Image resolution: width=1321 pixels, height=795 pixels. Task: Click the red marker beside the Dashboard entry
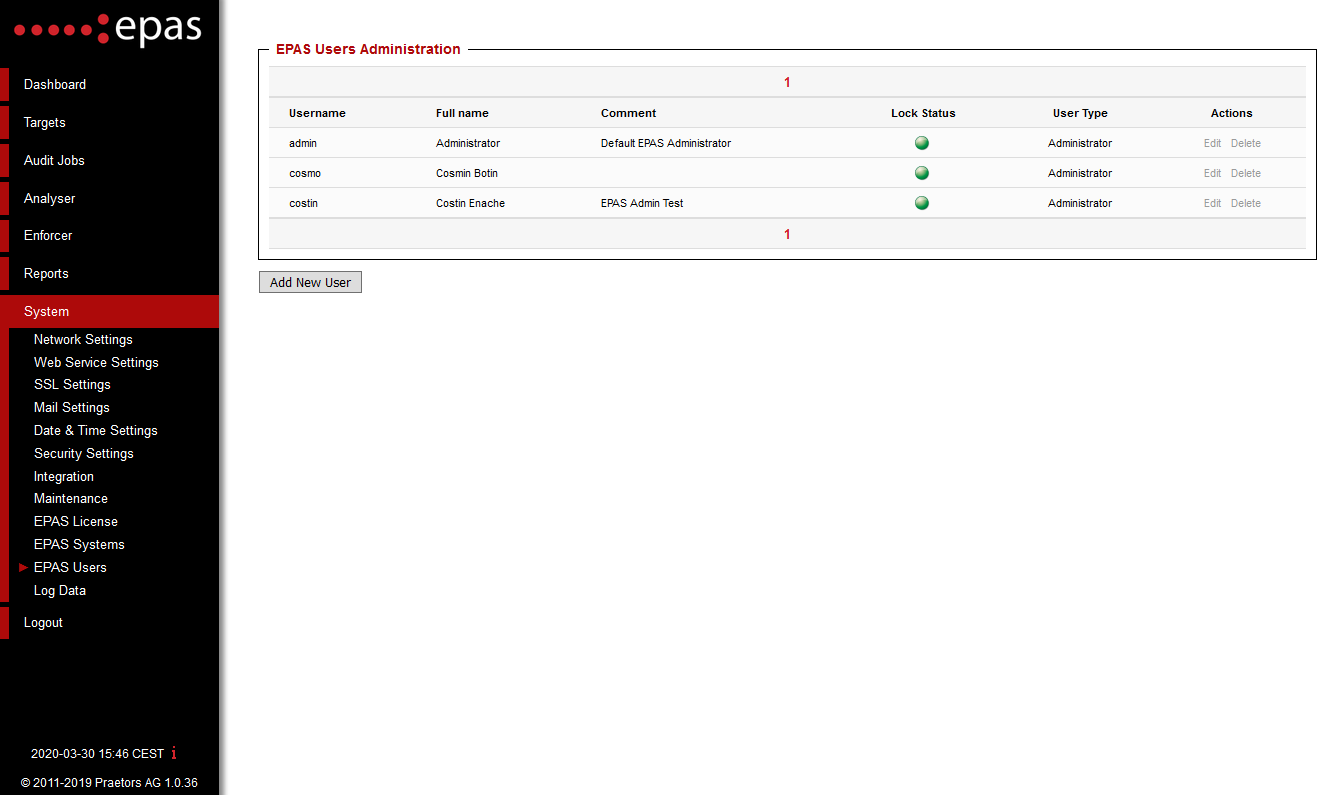[4, 84]
